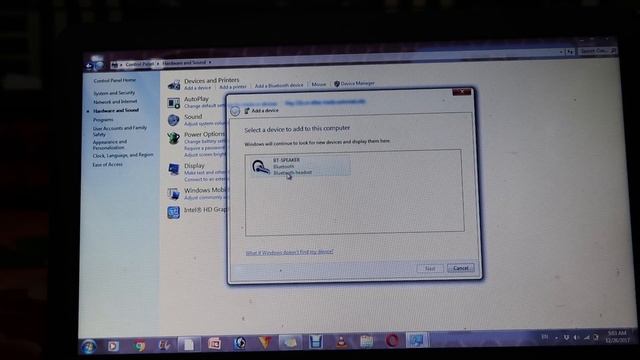Click the Add a device link

(198, 88)
